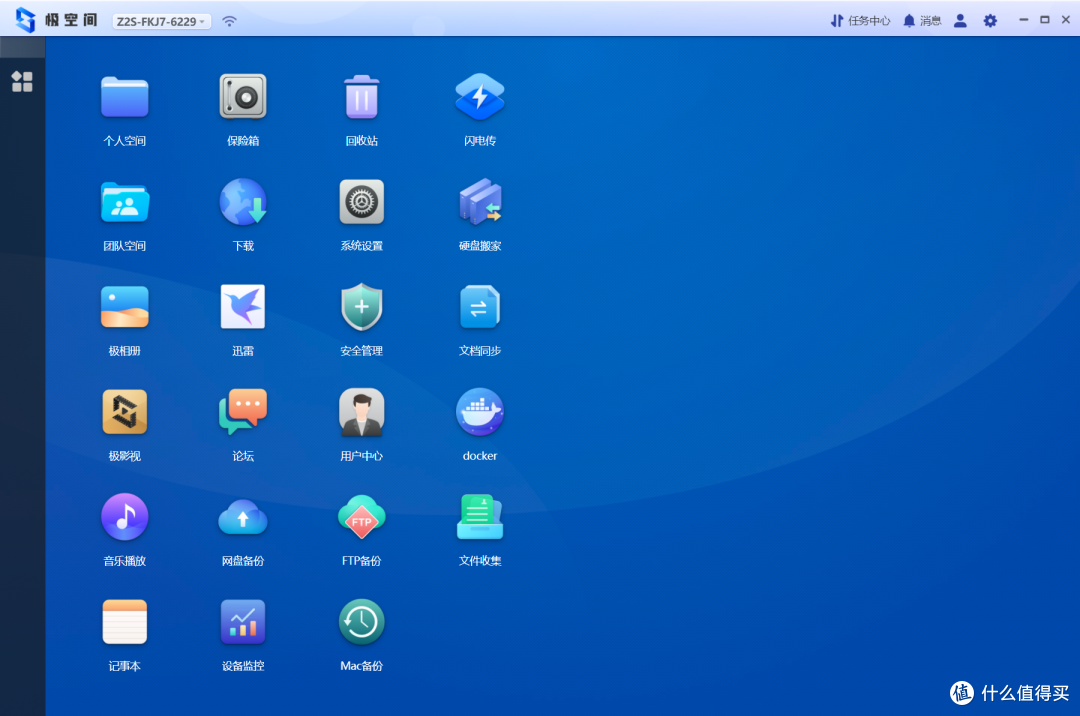This screenshot has height=716, width=1080.
Task: Open the 网盘备份 cloud backup app
Action: (243, 518)
